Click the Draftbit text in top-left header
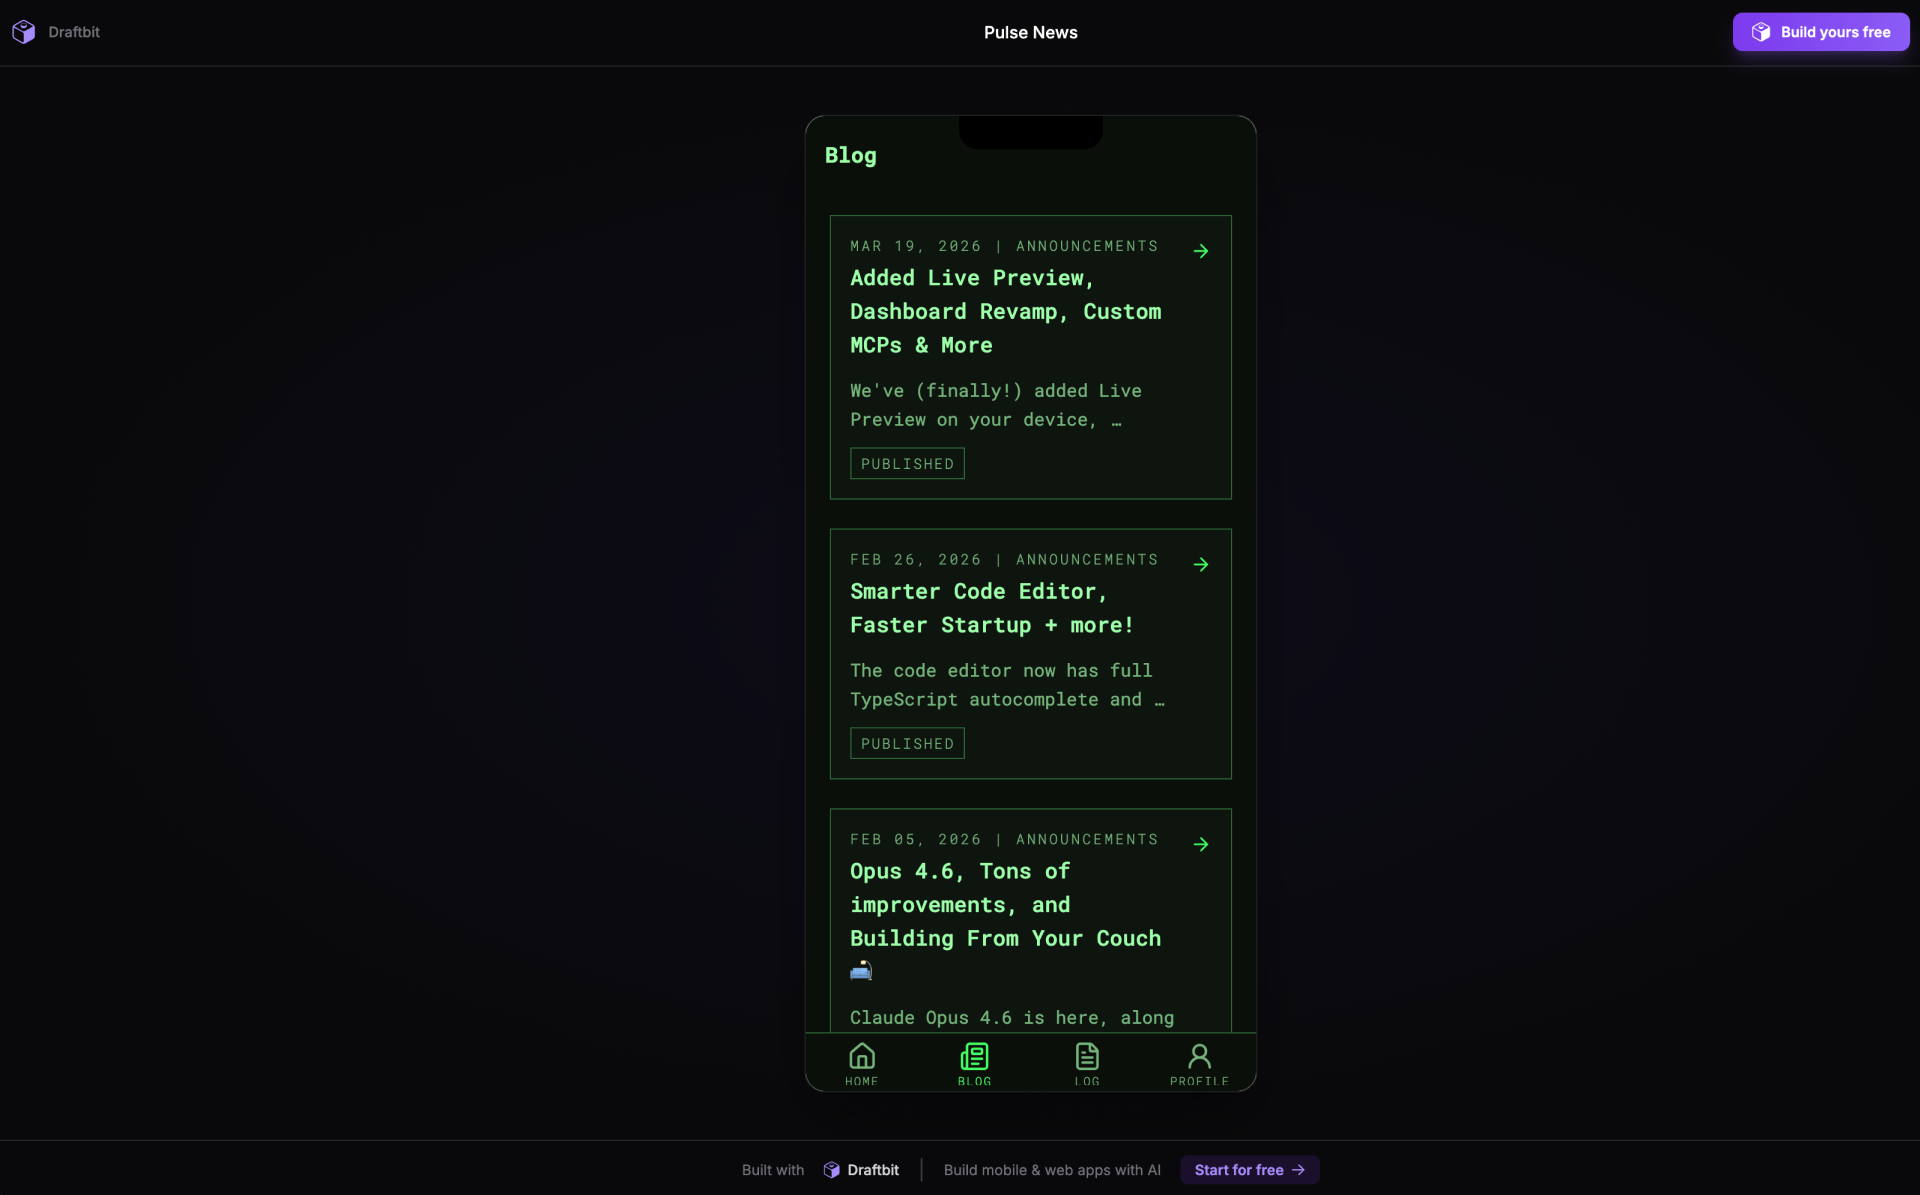 click(74, 32)
